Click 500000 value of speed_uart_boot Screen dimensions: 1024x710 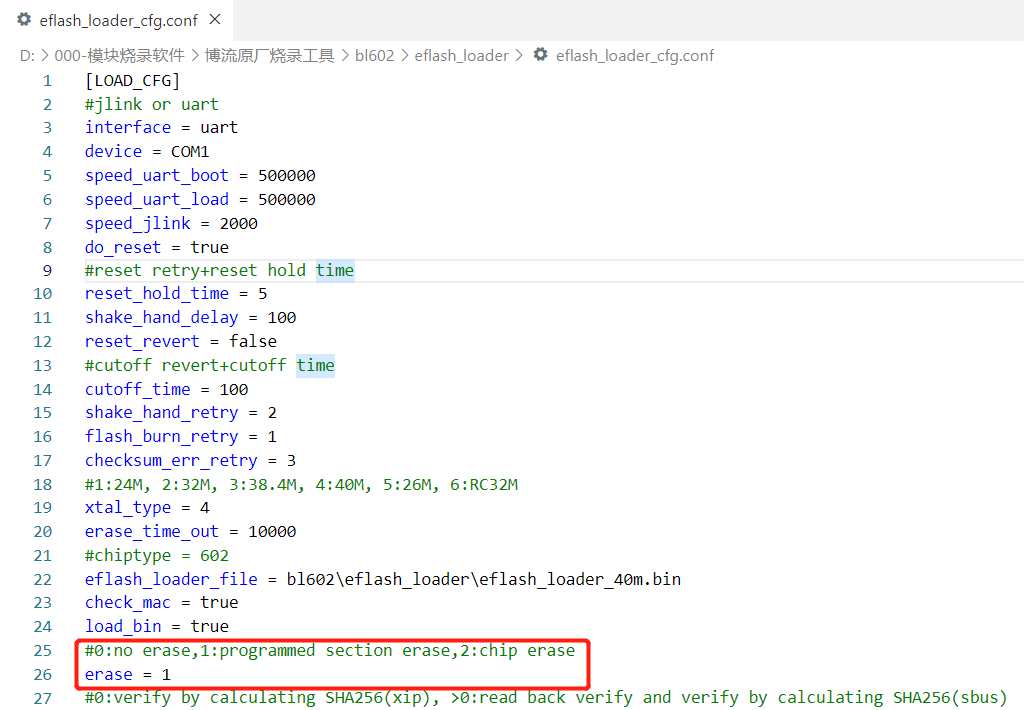287,176
